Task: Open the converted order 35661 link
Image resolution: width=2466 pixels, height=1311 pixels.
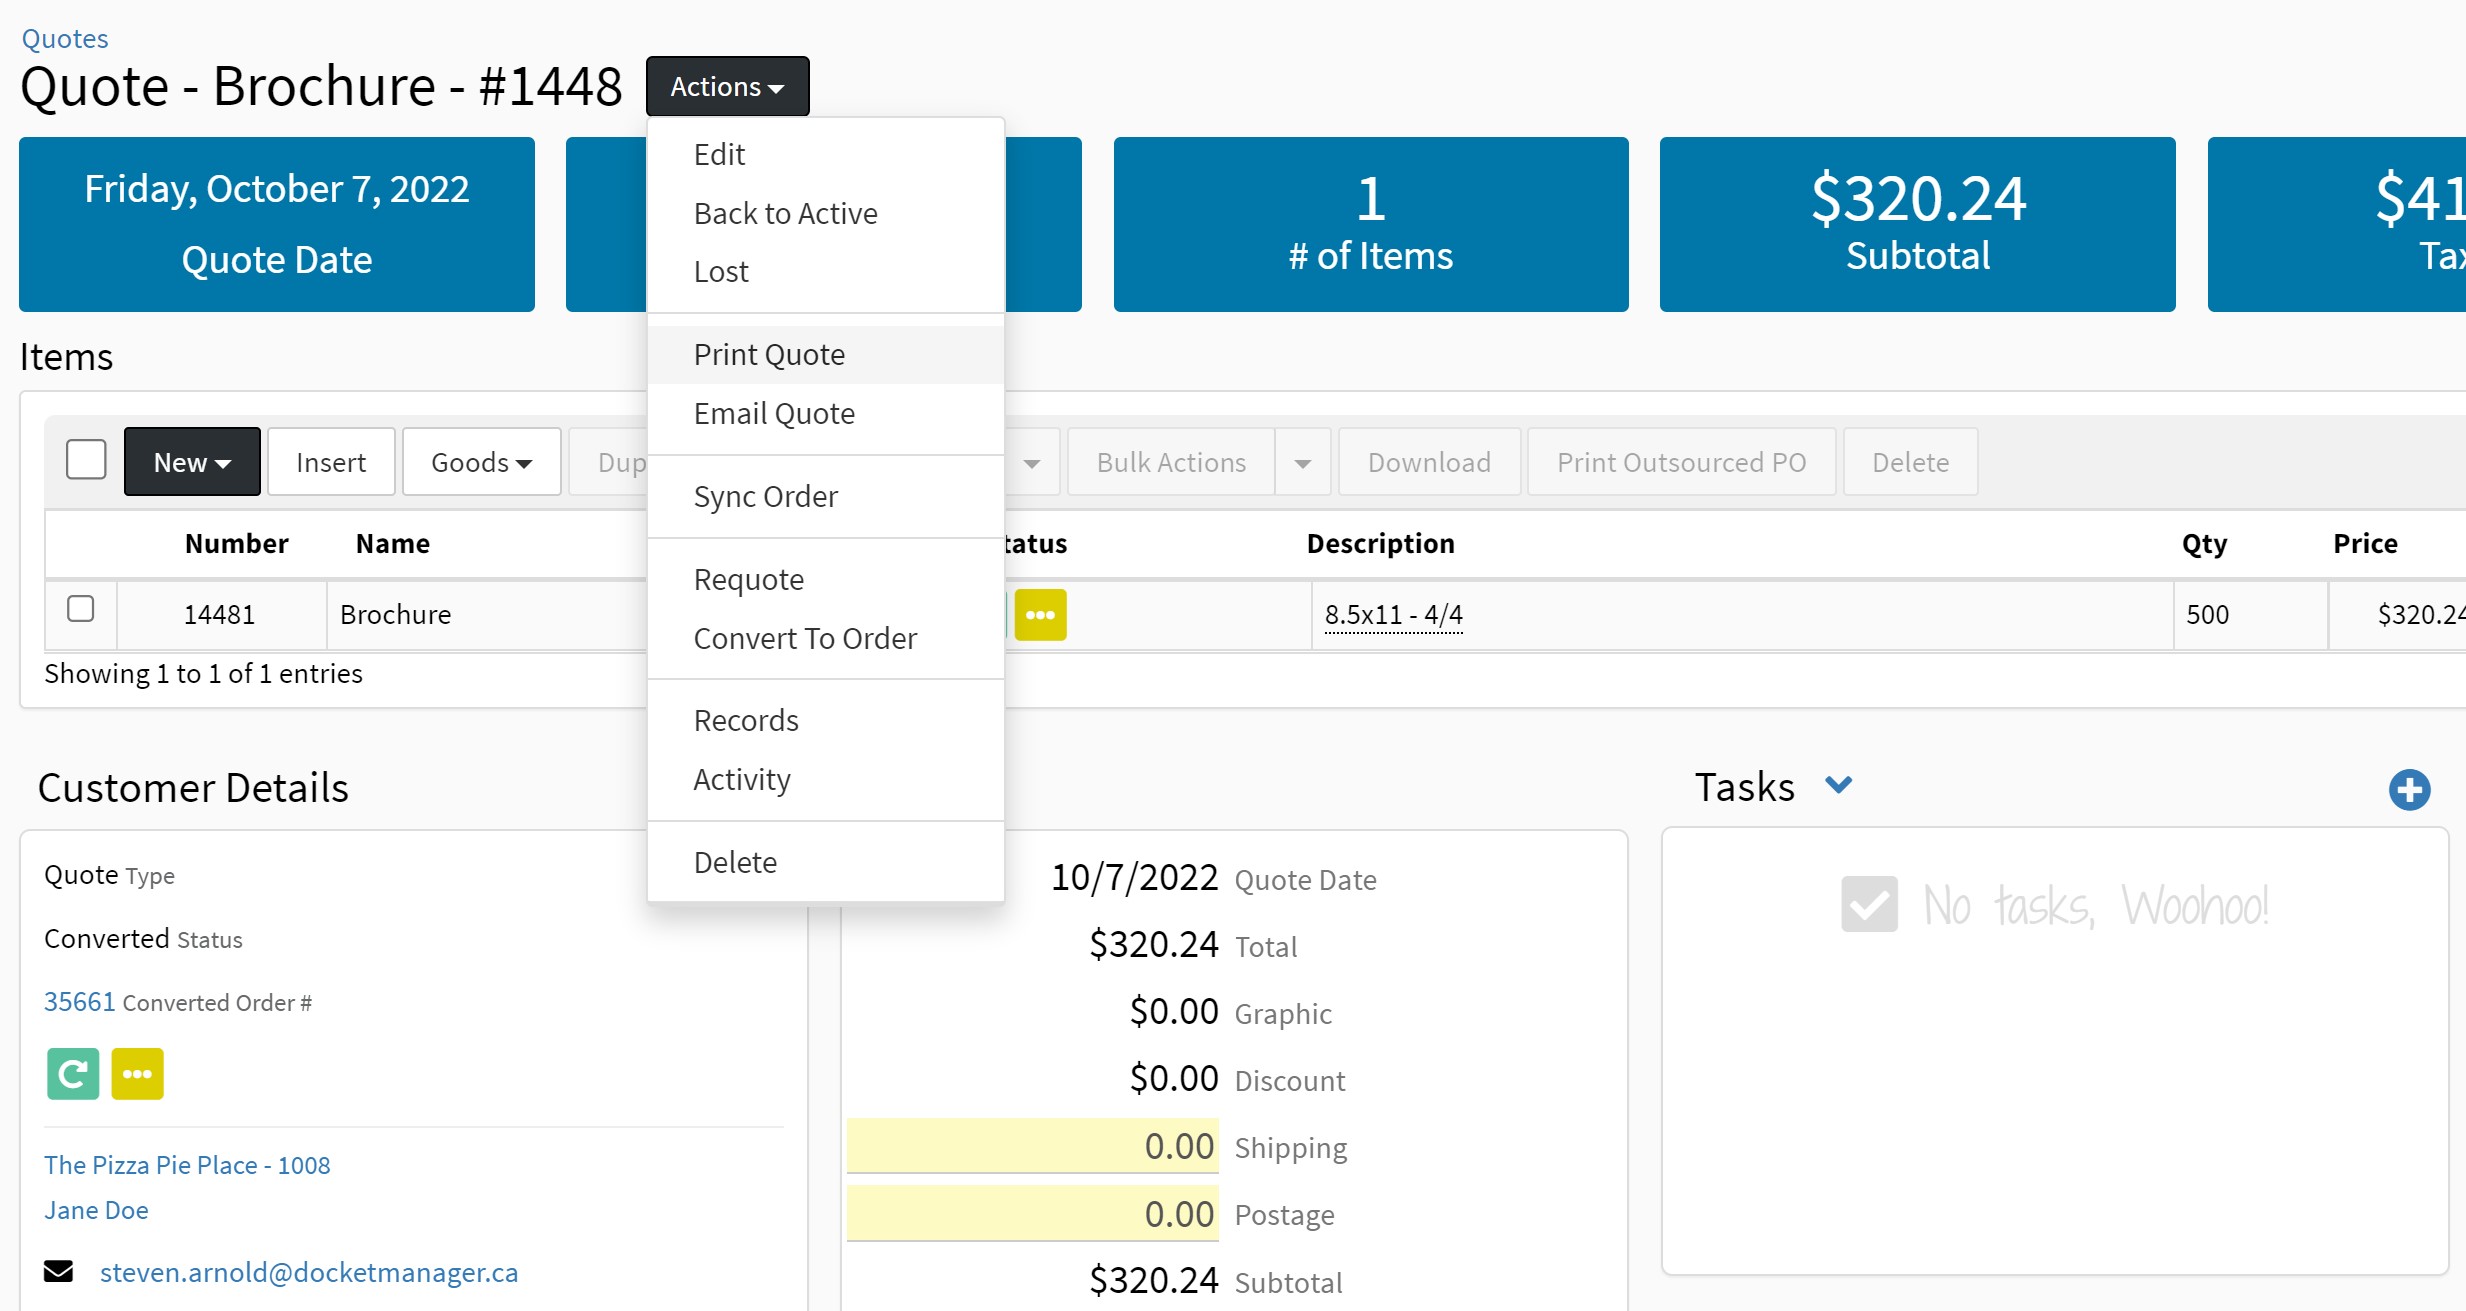Action: [79, 1001]
